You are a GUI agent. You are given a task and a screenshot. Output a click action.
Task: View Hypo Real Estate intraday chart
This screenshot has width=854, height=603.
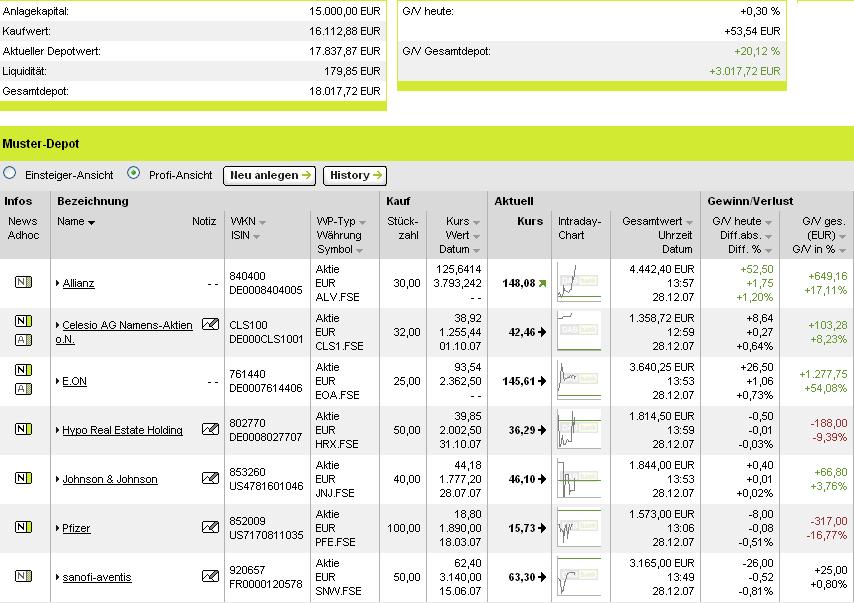(x=579, y=429)
